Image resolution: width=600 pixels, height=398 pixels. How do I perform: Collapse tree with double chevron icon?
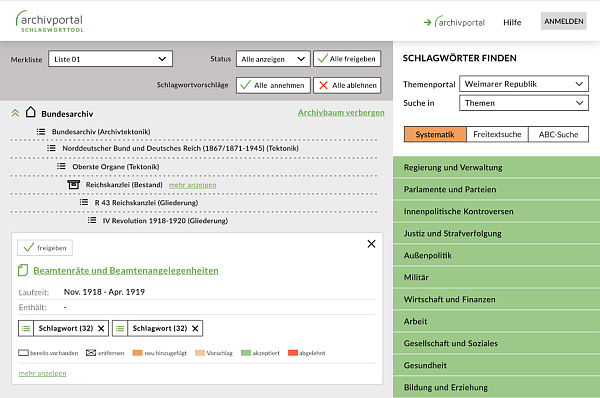[x=15, y=113]
